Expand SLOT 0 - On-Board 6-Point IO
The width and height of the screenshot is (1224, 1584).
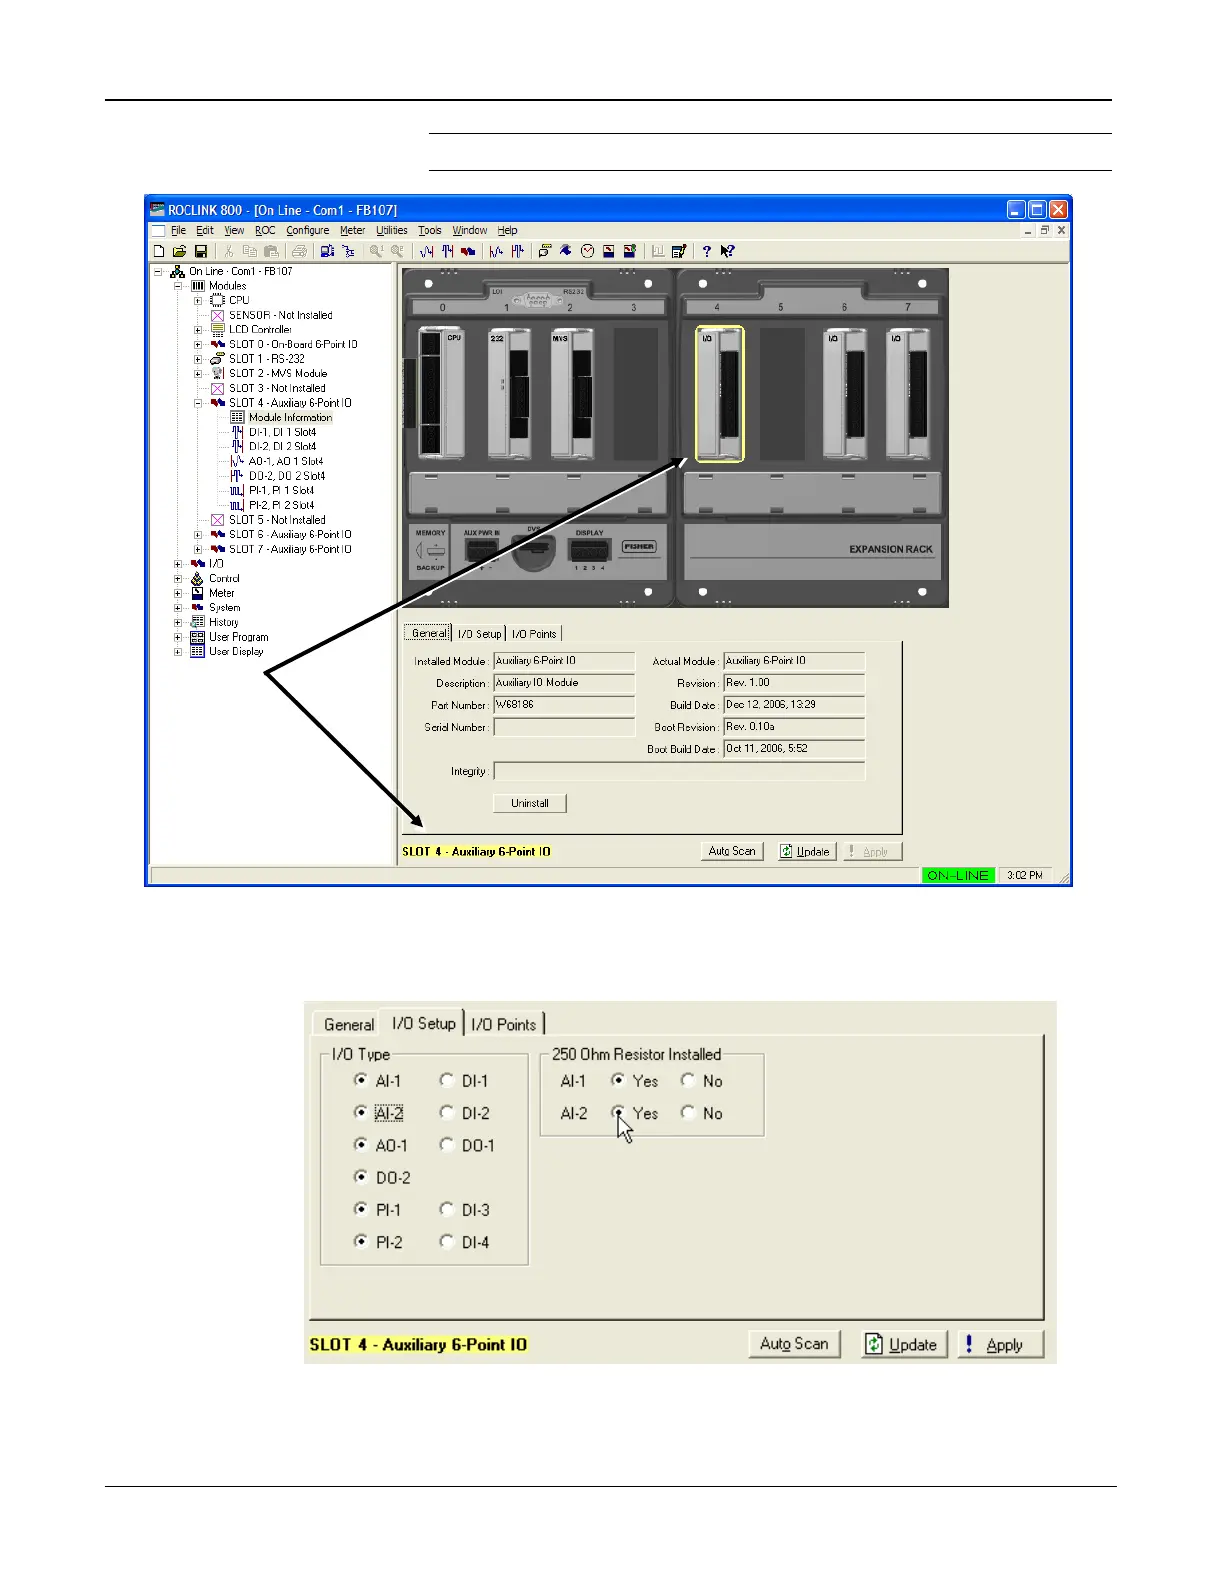point(198,344)
